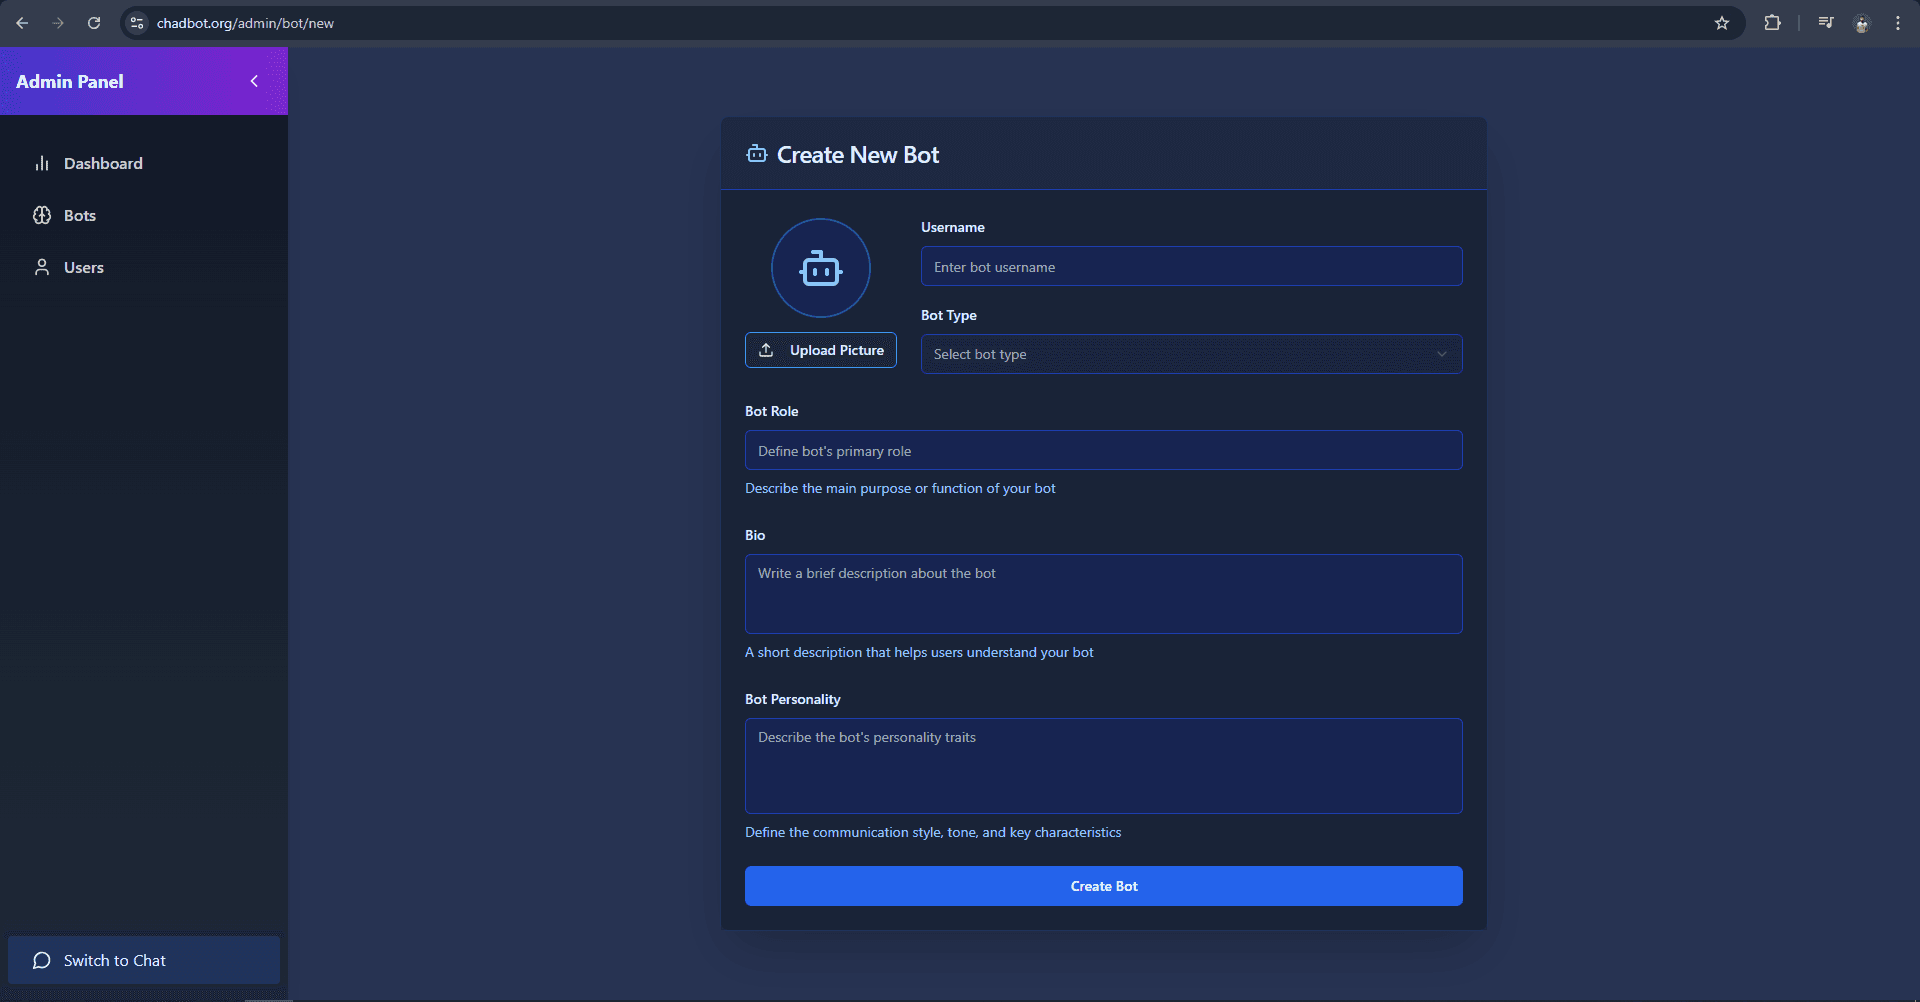The width and height of the screenshot is (1920, 1002).
Task: Reload the page with the refresh icon
Action: [x=94, y=22]
